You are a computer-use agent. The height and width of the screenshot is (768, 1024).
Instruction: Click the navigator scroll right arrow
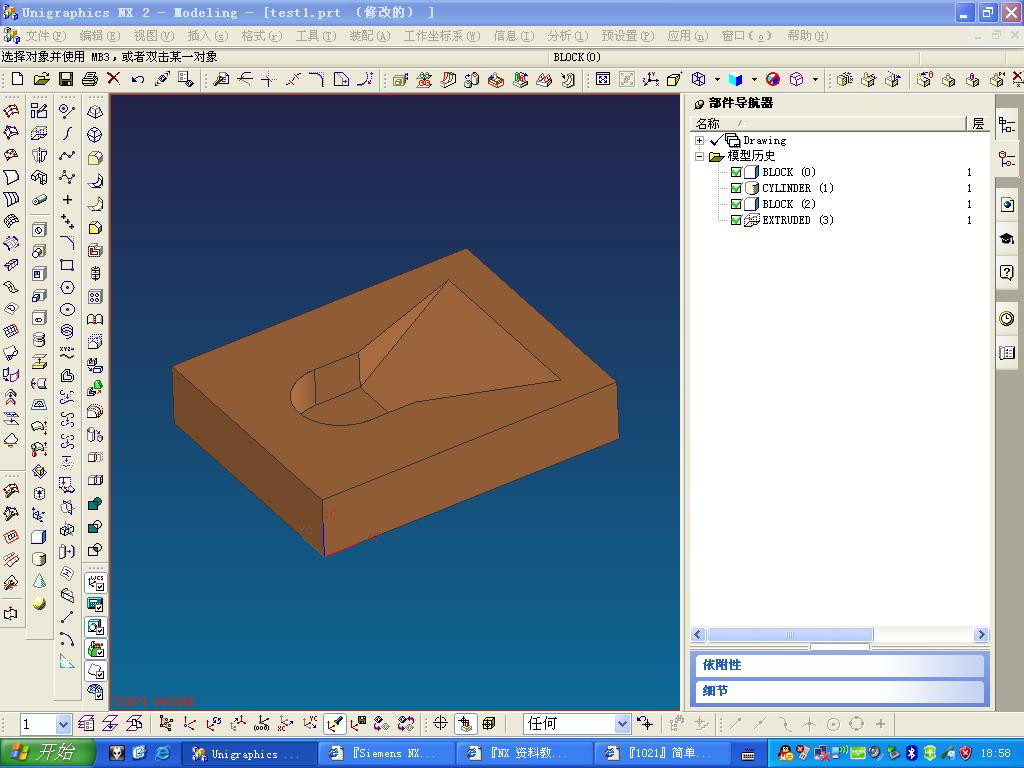click(x=981, y=635)
